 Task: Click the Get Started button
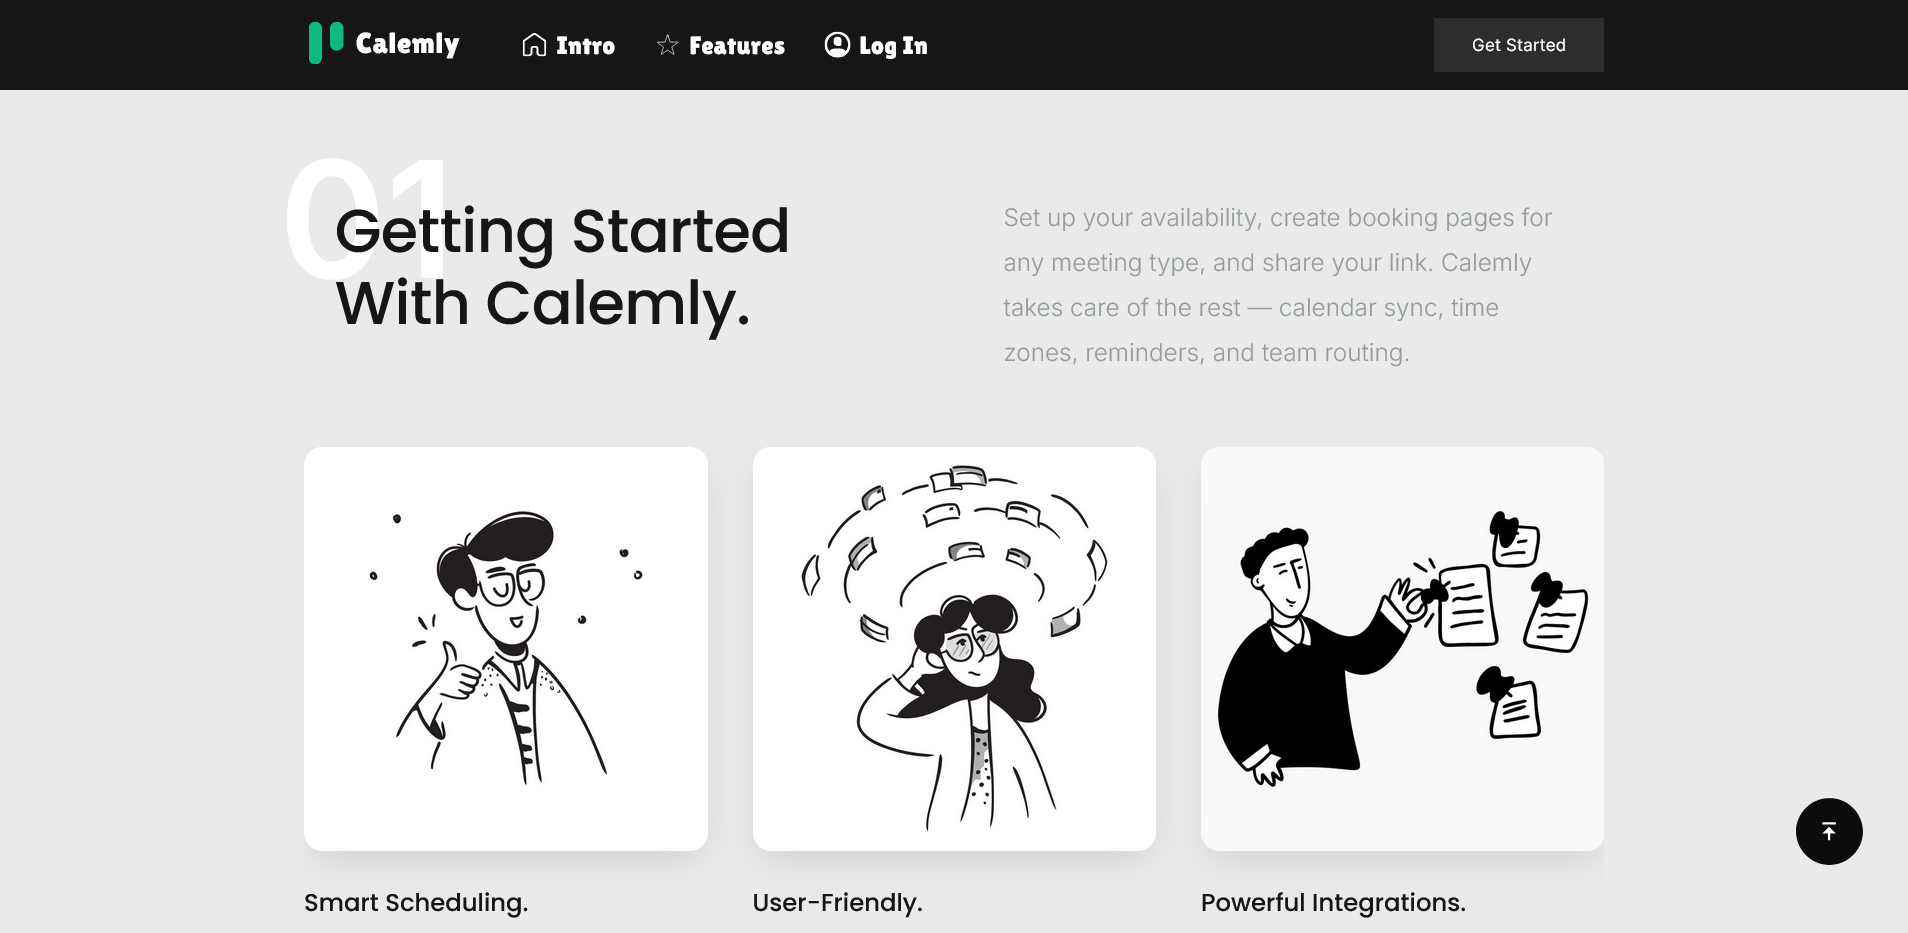pyautogui.click(x=1518, y=44)
